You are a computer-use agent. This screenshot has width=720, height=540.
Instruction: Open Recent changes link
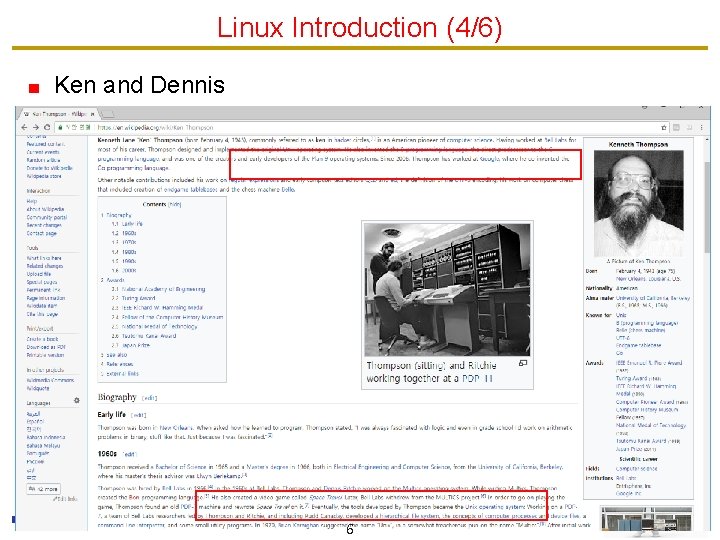(44, 225)
